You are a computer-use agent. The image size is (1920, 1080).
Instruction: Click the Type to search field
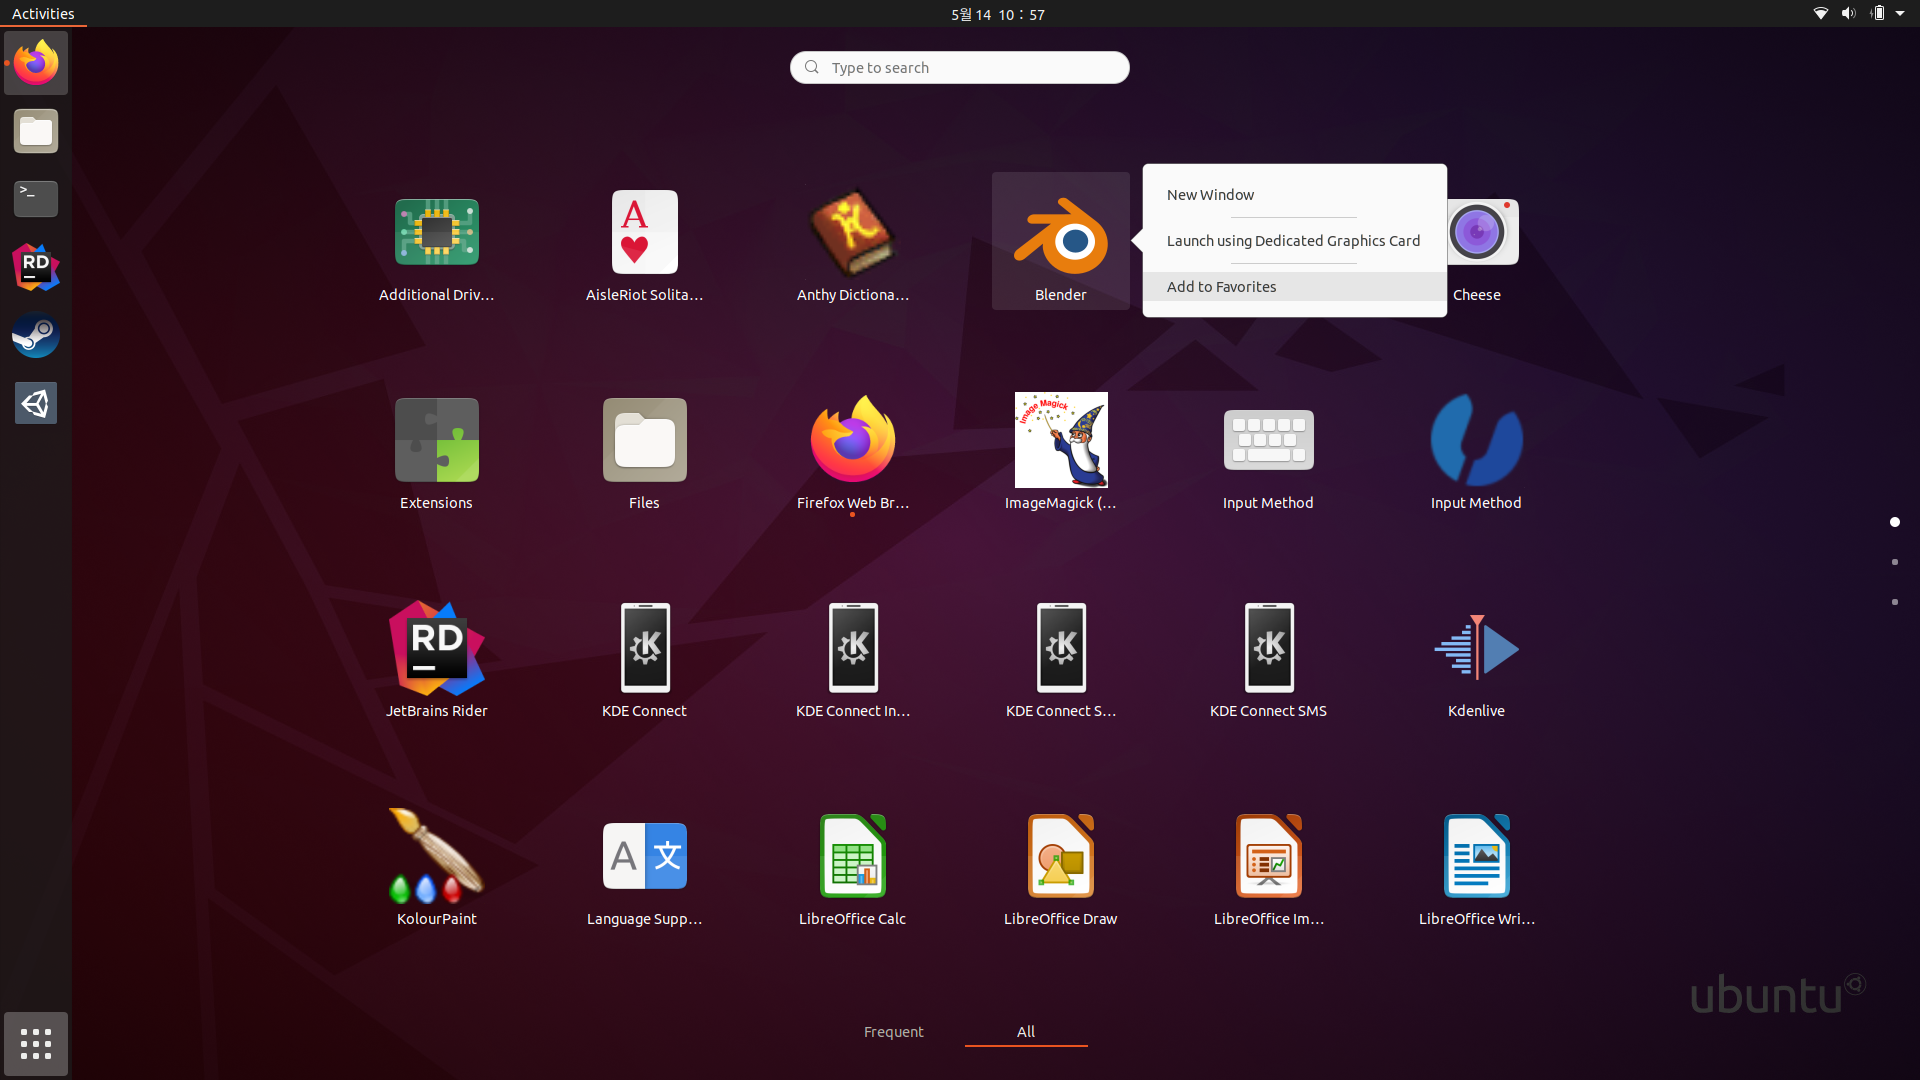[960, 68]
